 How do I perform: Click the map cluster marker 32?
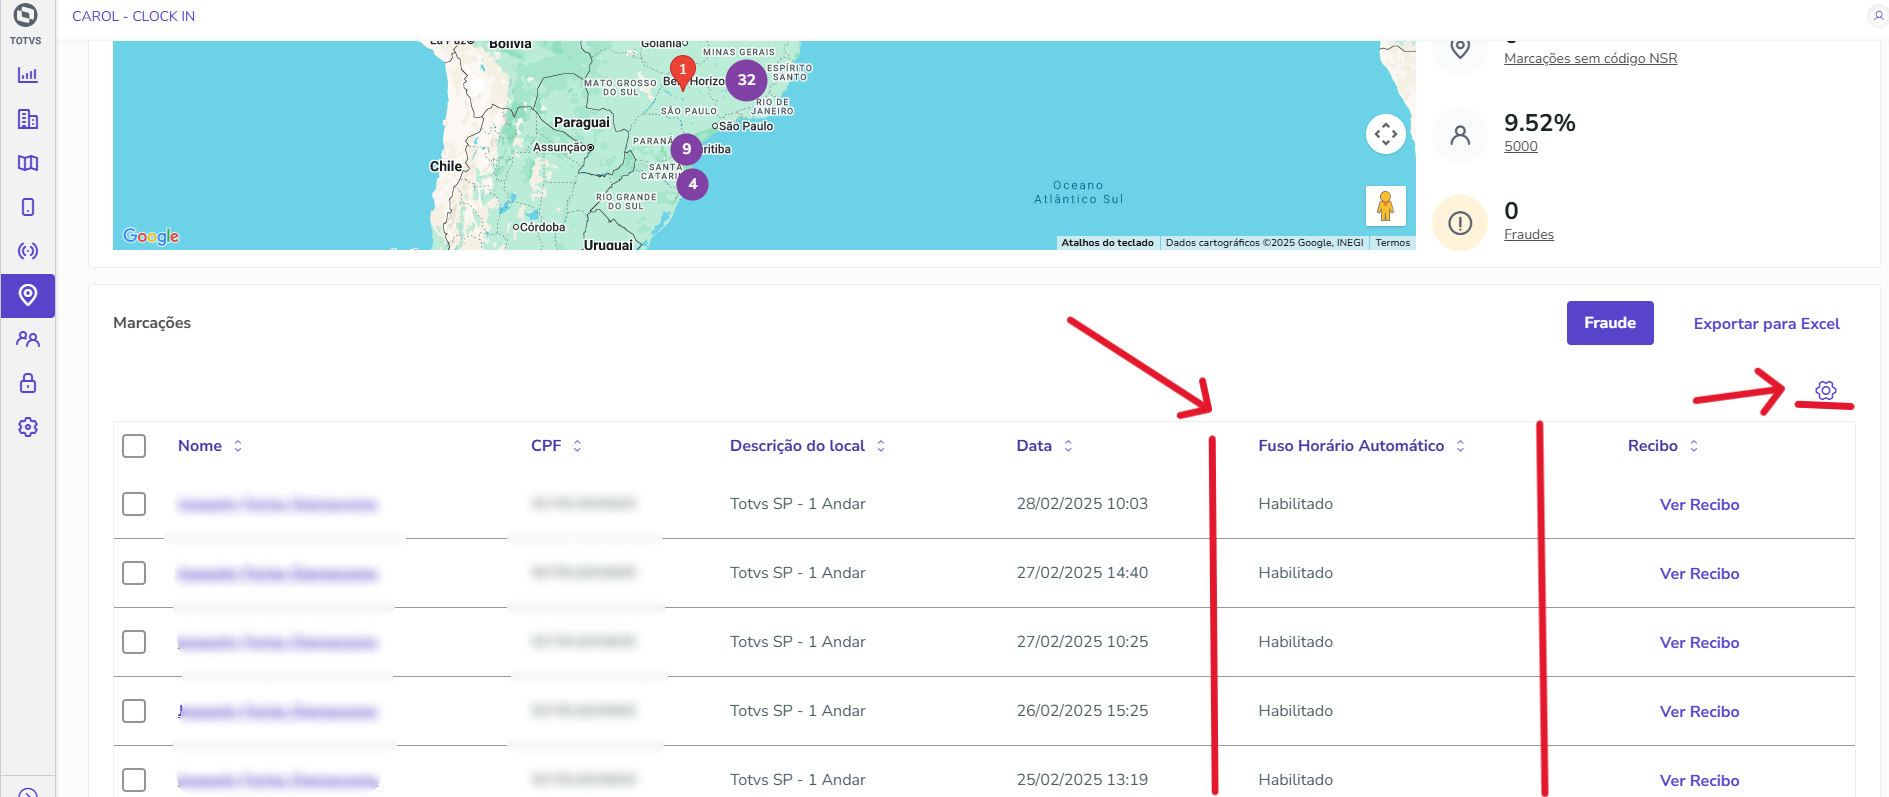tap(746, 80)
